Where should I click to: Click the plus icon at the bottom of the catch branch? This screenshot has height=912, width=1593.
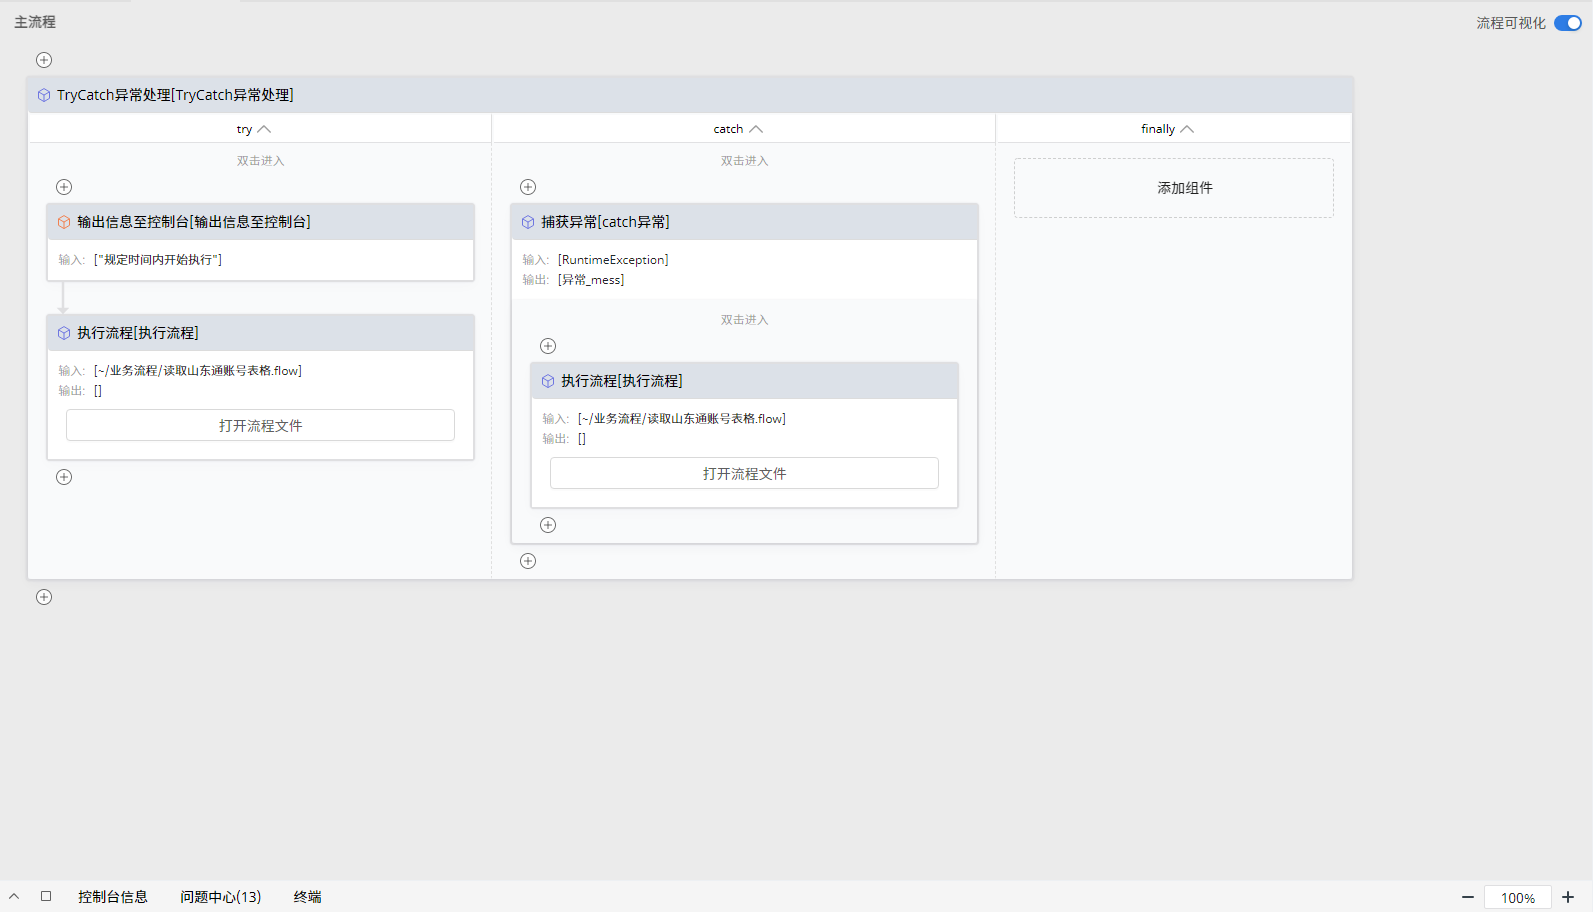click(528, 561)
